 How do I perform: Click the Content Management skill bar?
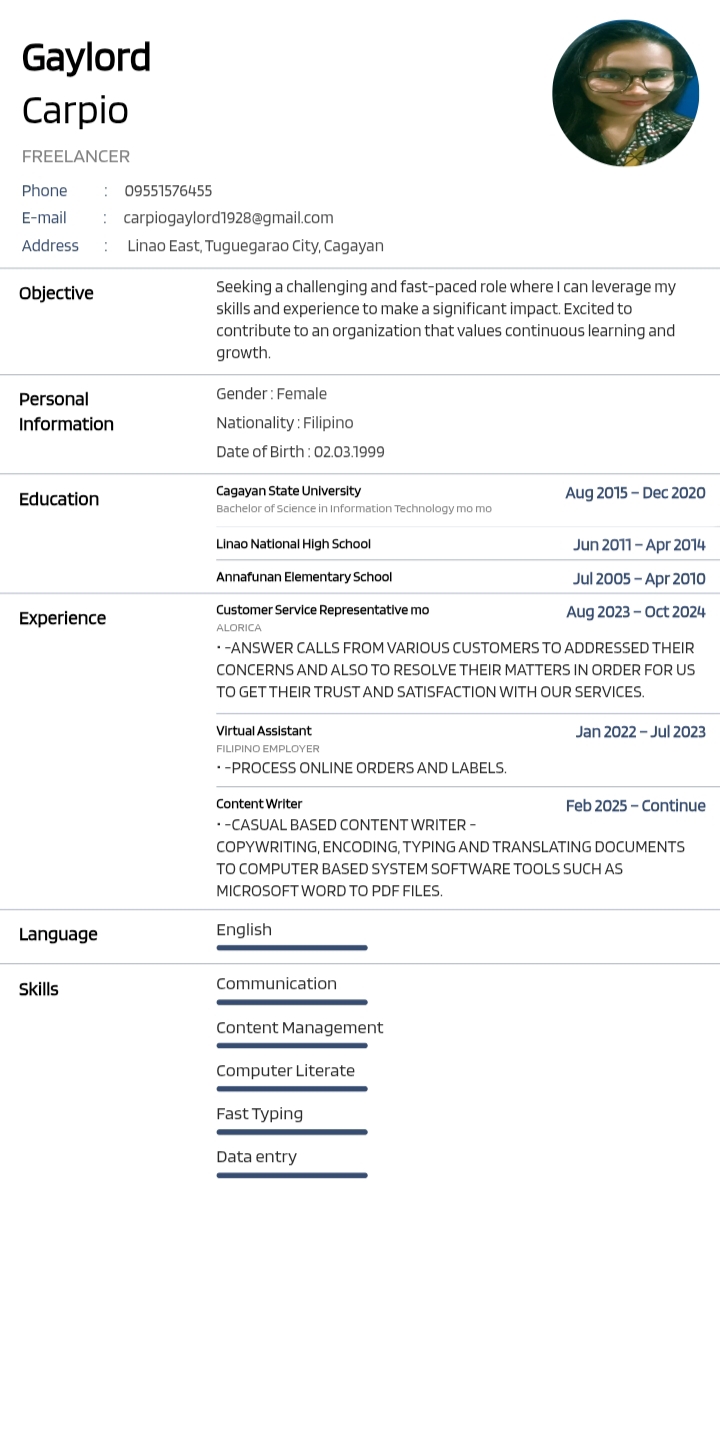point(292,1046)
